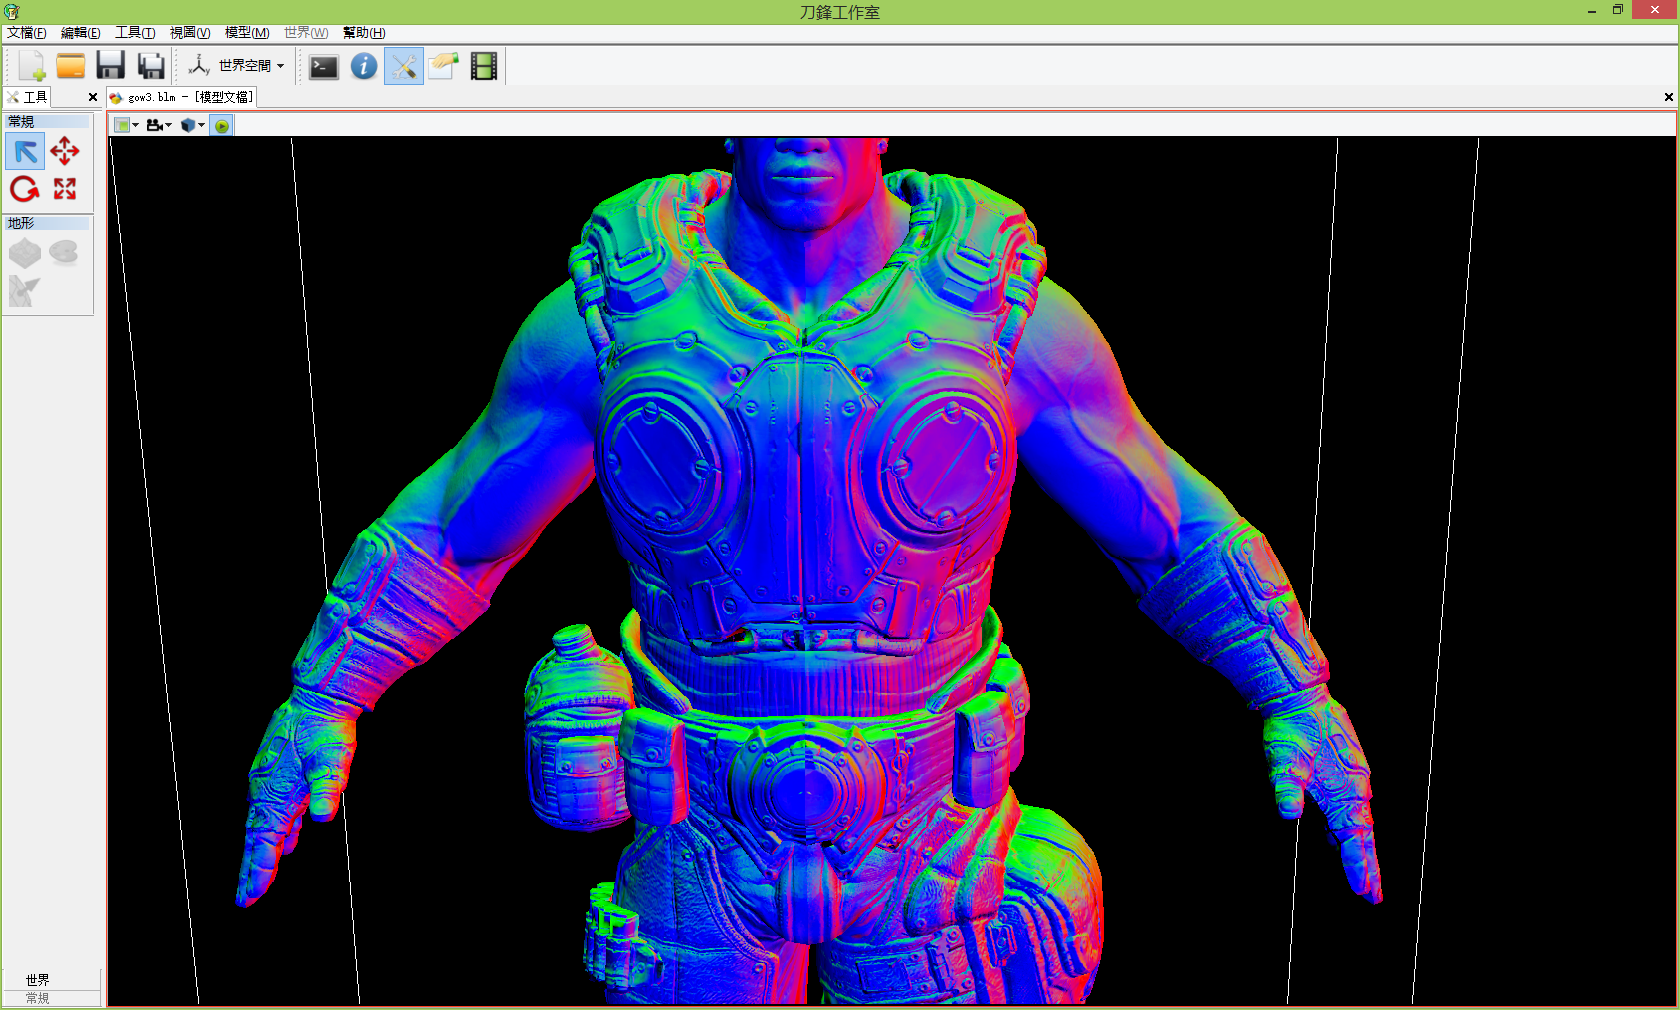This screenshot has width=1680, height=1010.
Task: Close the gow3.blm document tab
Action: click(1668, 97)
